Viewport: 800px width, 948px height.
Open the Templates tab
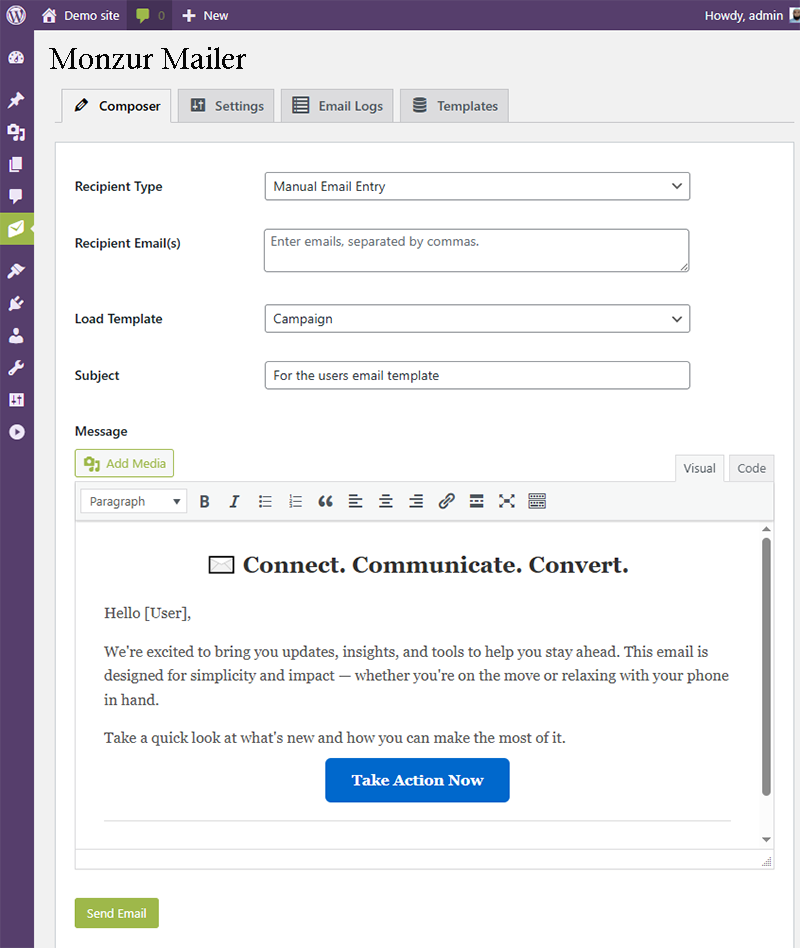[454, 106]
